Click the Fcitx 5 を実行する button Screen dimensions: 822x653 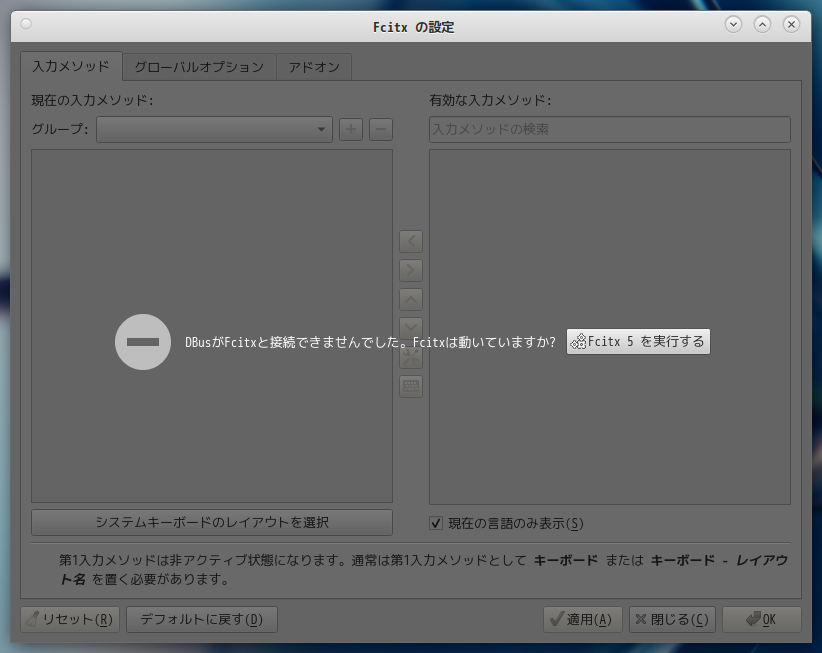(638, 342)
